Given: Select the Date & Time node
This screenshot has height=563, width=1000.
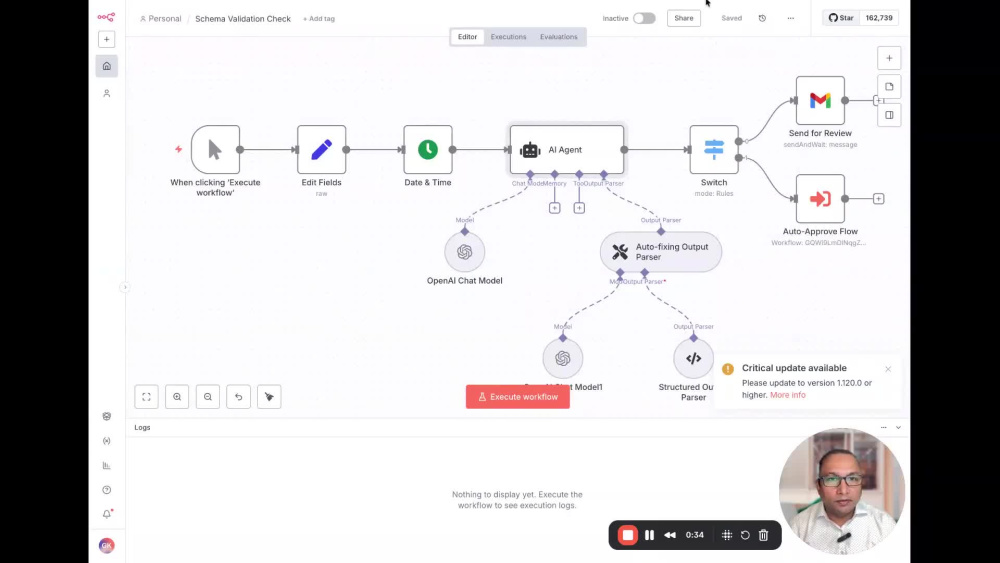Looking at the screenshot, I should pos(428,149).
